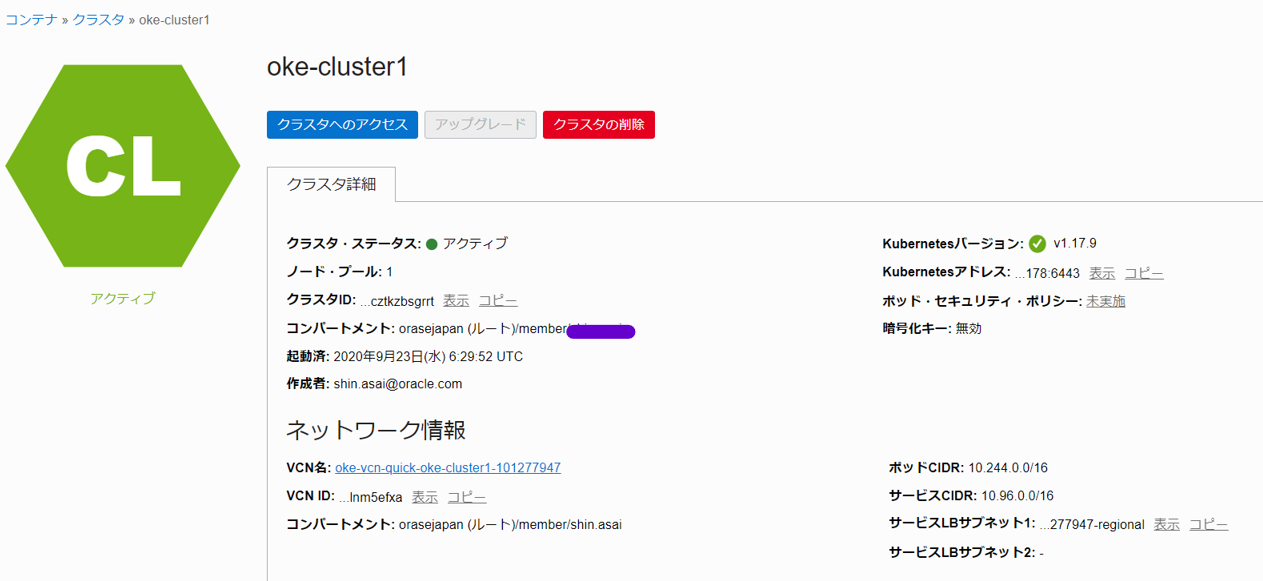Select the アップグレード button
This screenshot has width=1263, height=581.
click(480, 124)
